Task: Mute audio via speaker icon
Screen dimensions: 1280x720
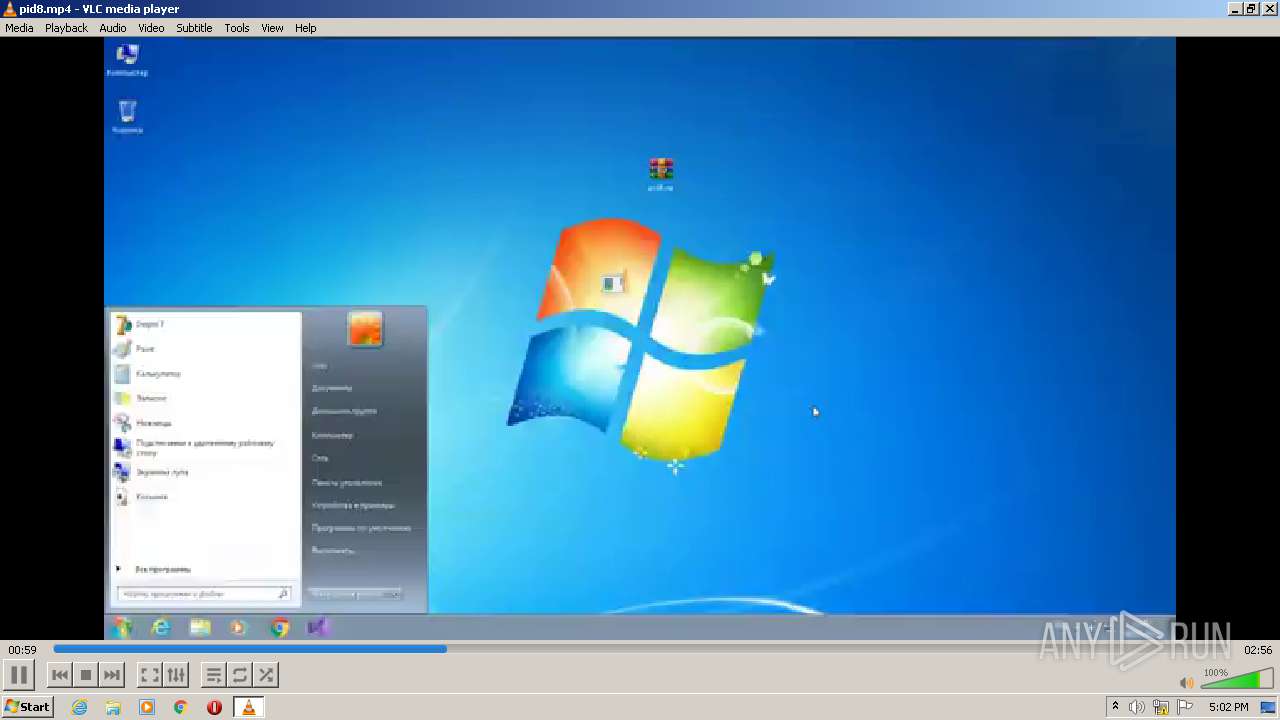Action: click(1186, 683)
